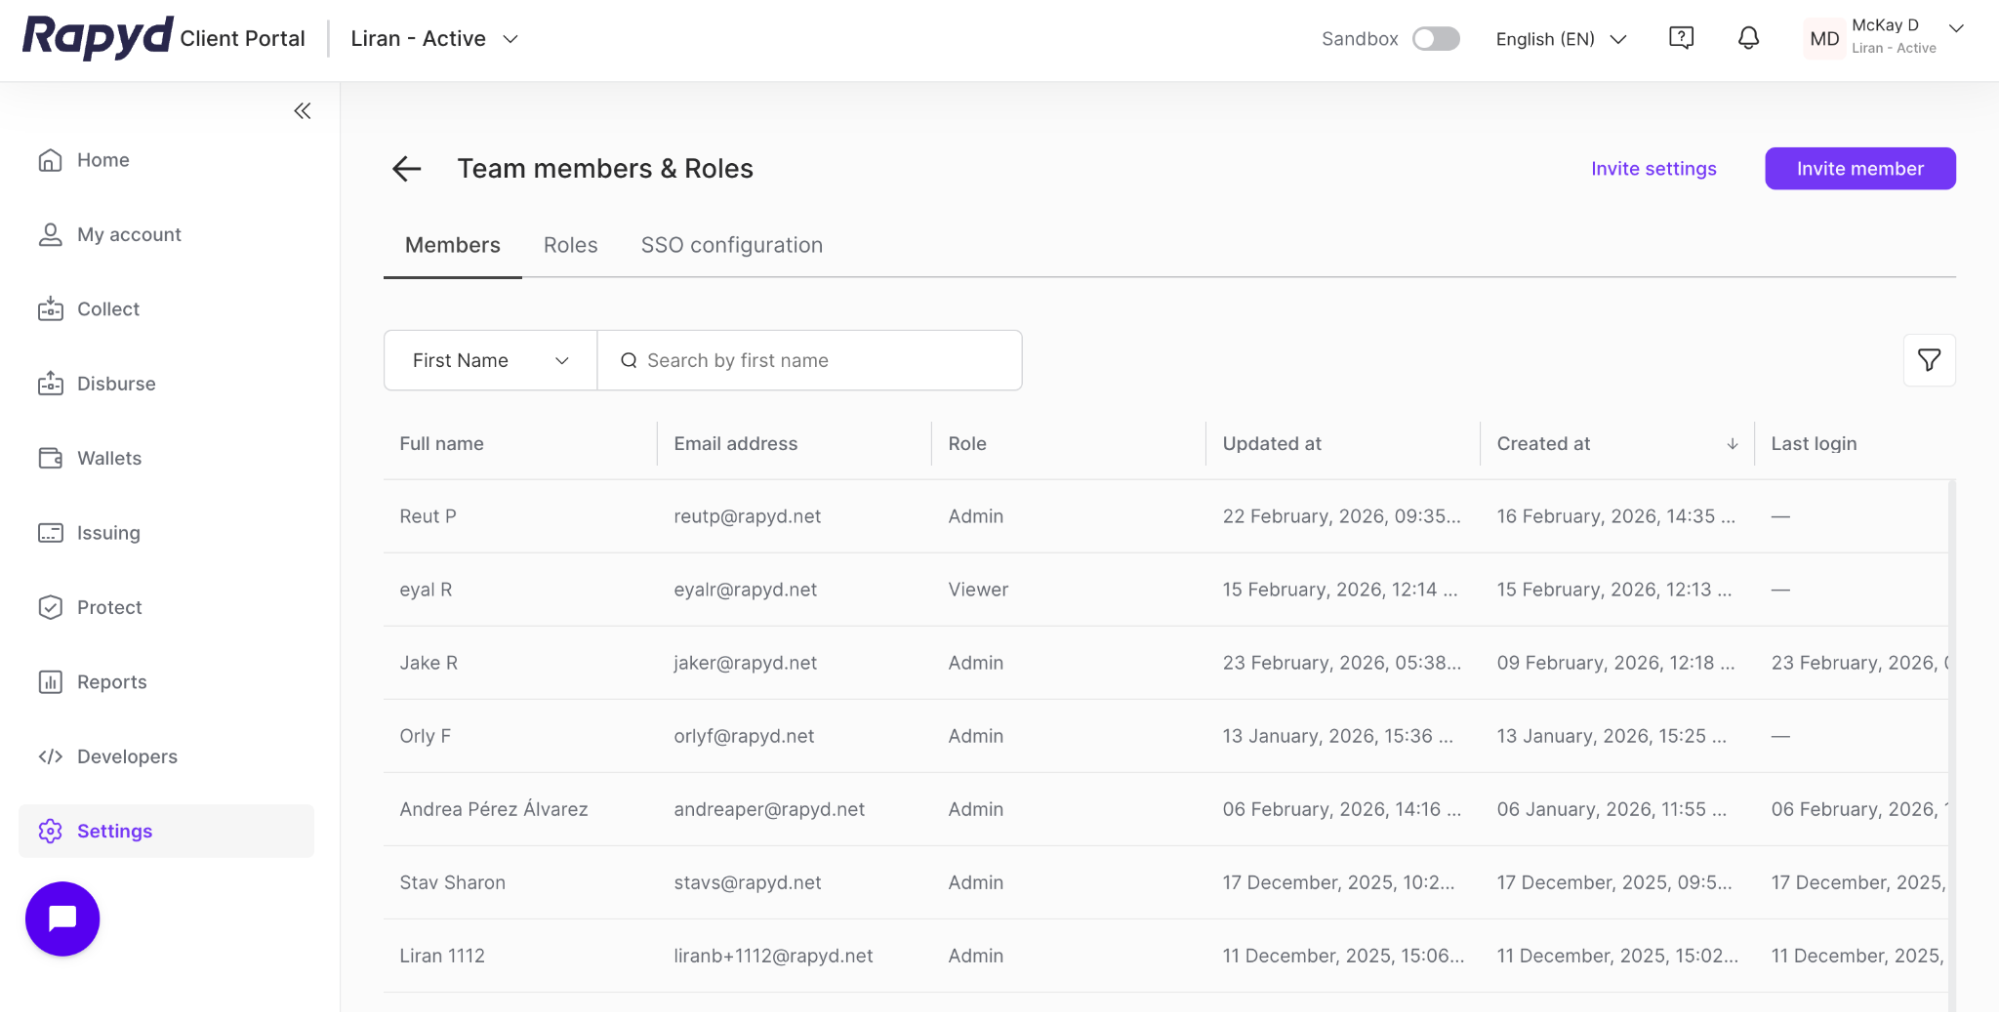
Task: Open the help question mark icon
Action: point(1681,39)
